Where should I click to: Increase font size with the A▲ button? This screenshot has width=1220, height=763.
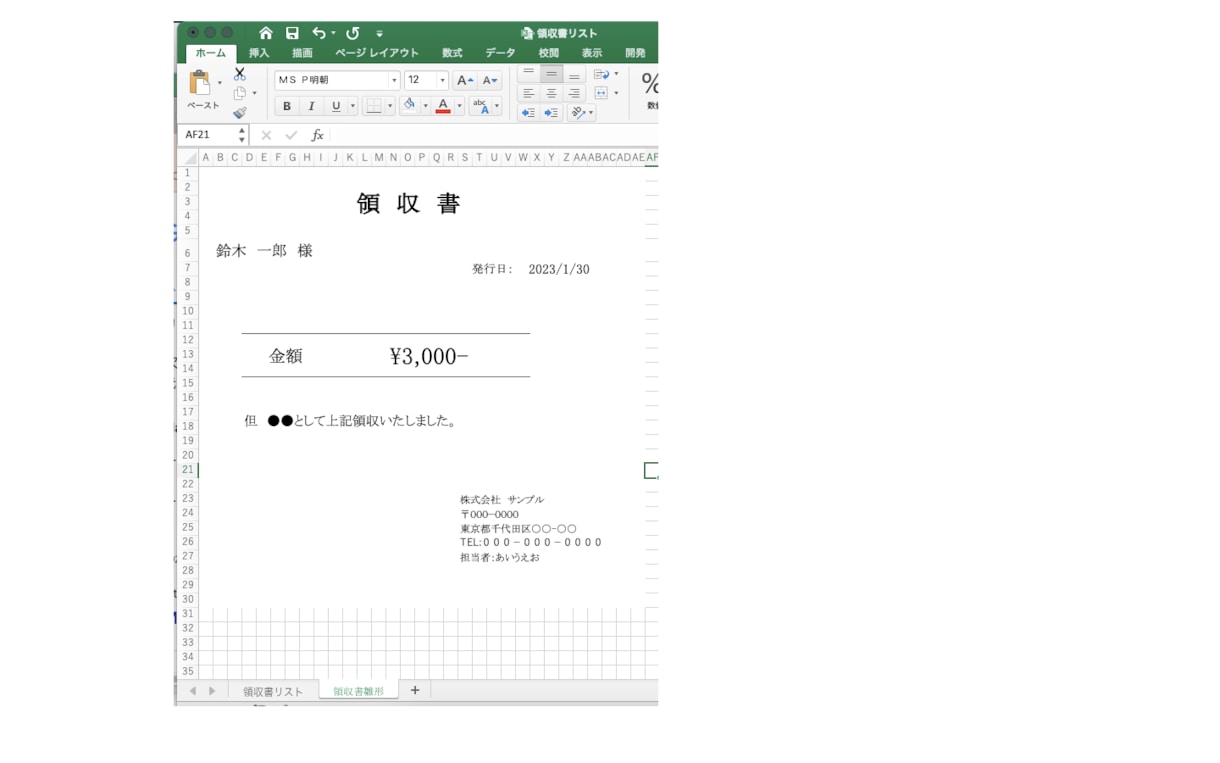(465, 80)
